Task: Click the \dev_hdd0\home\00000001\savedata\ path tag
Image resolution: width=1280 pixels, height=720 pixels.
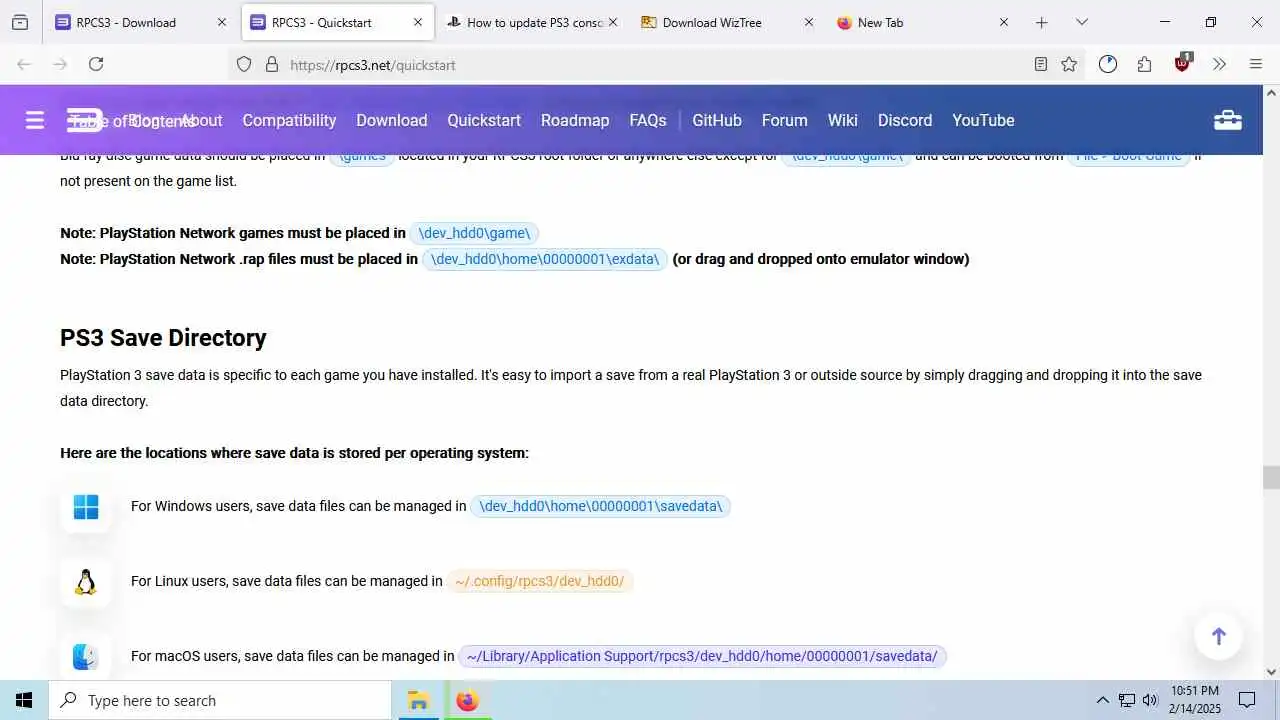Action: [x=601, y=506]
